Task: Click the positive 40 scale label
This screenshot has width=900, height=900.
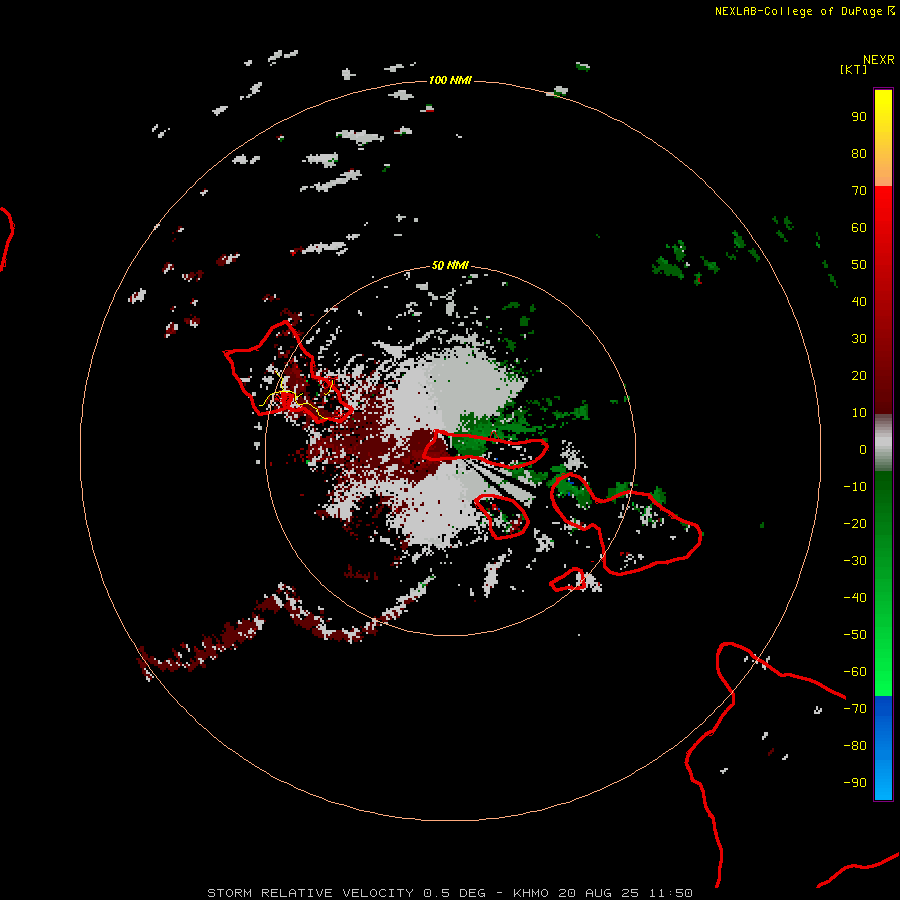Action: pos(859,301)
